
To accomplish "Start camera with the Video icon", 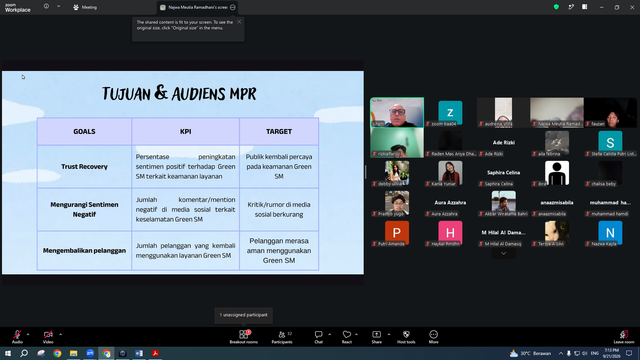I will coord(48,337).
